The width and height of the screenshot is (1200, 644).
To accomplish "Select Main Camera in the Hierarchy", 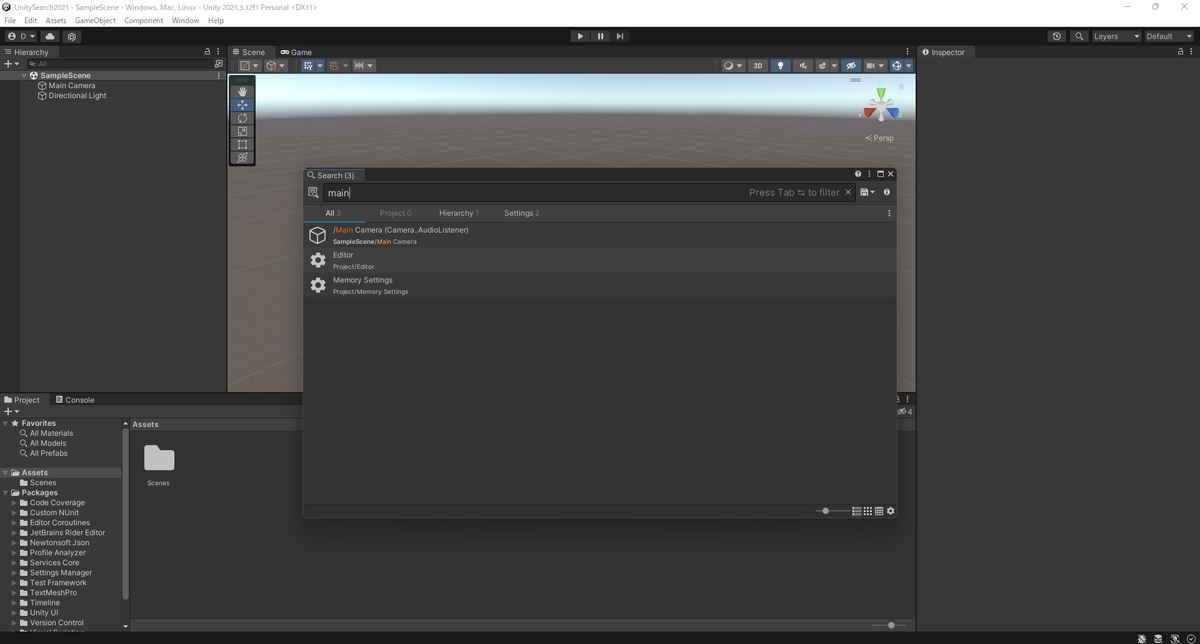I will click(71, 85).
